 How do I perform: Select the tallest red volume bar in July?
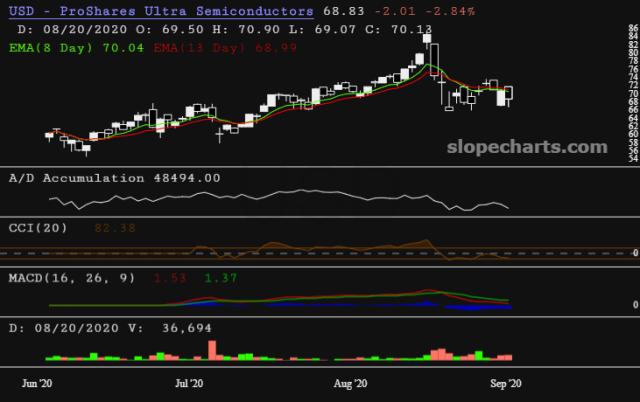pyautogui.click(x=212, y=350)
